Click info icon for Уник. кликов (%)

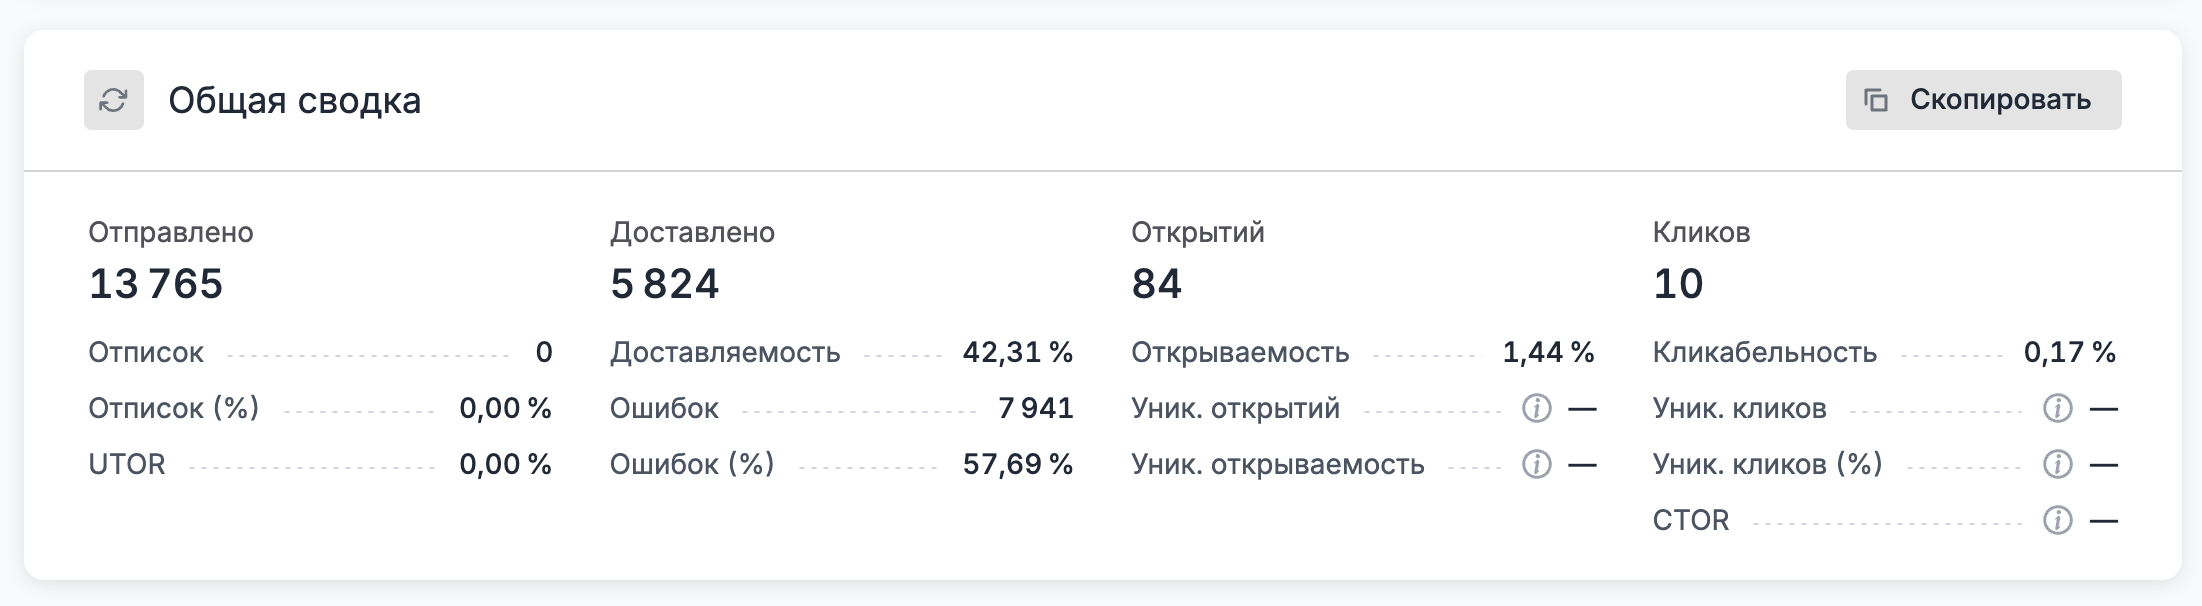coord(2057,464)
